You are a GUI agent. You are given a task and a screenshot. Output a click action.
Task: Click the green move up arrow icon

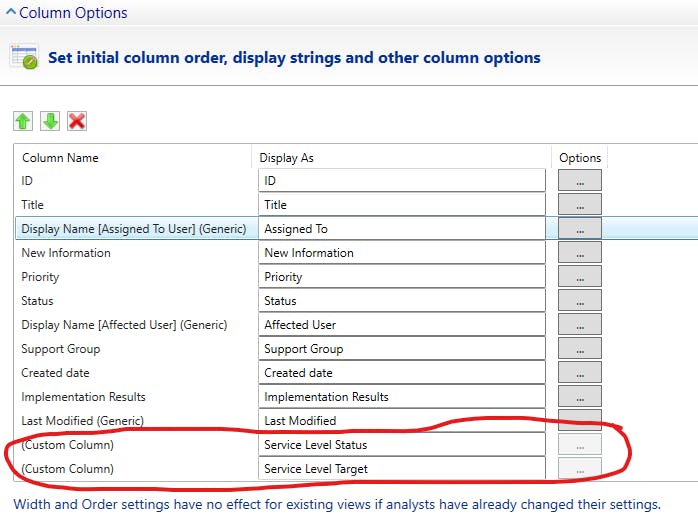pyautogui.click(x=23, y=121)
